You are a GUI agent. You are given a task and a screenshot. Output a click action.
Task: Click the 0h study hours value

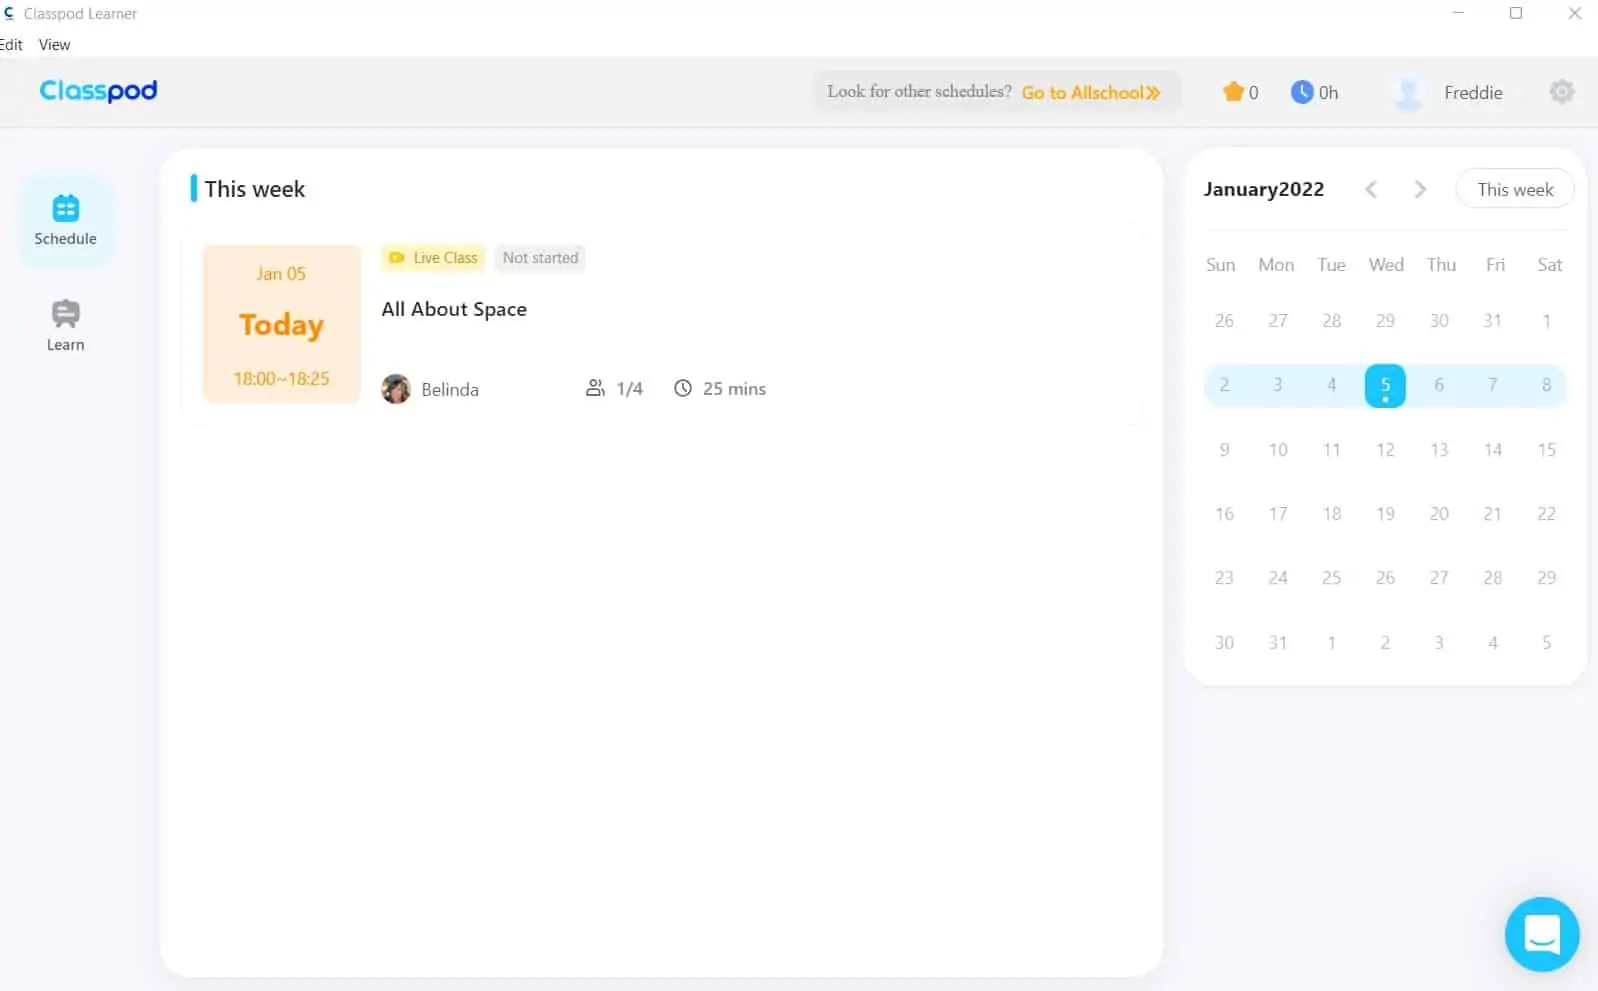[1328, 93]
